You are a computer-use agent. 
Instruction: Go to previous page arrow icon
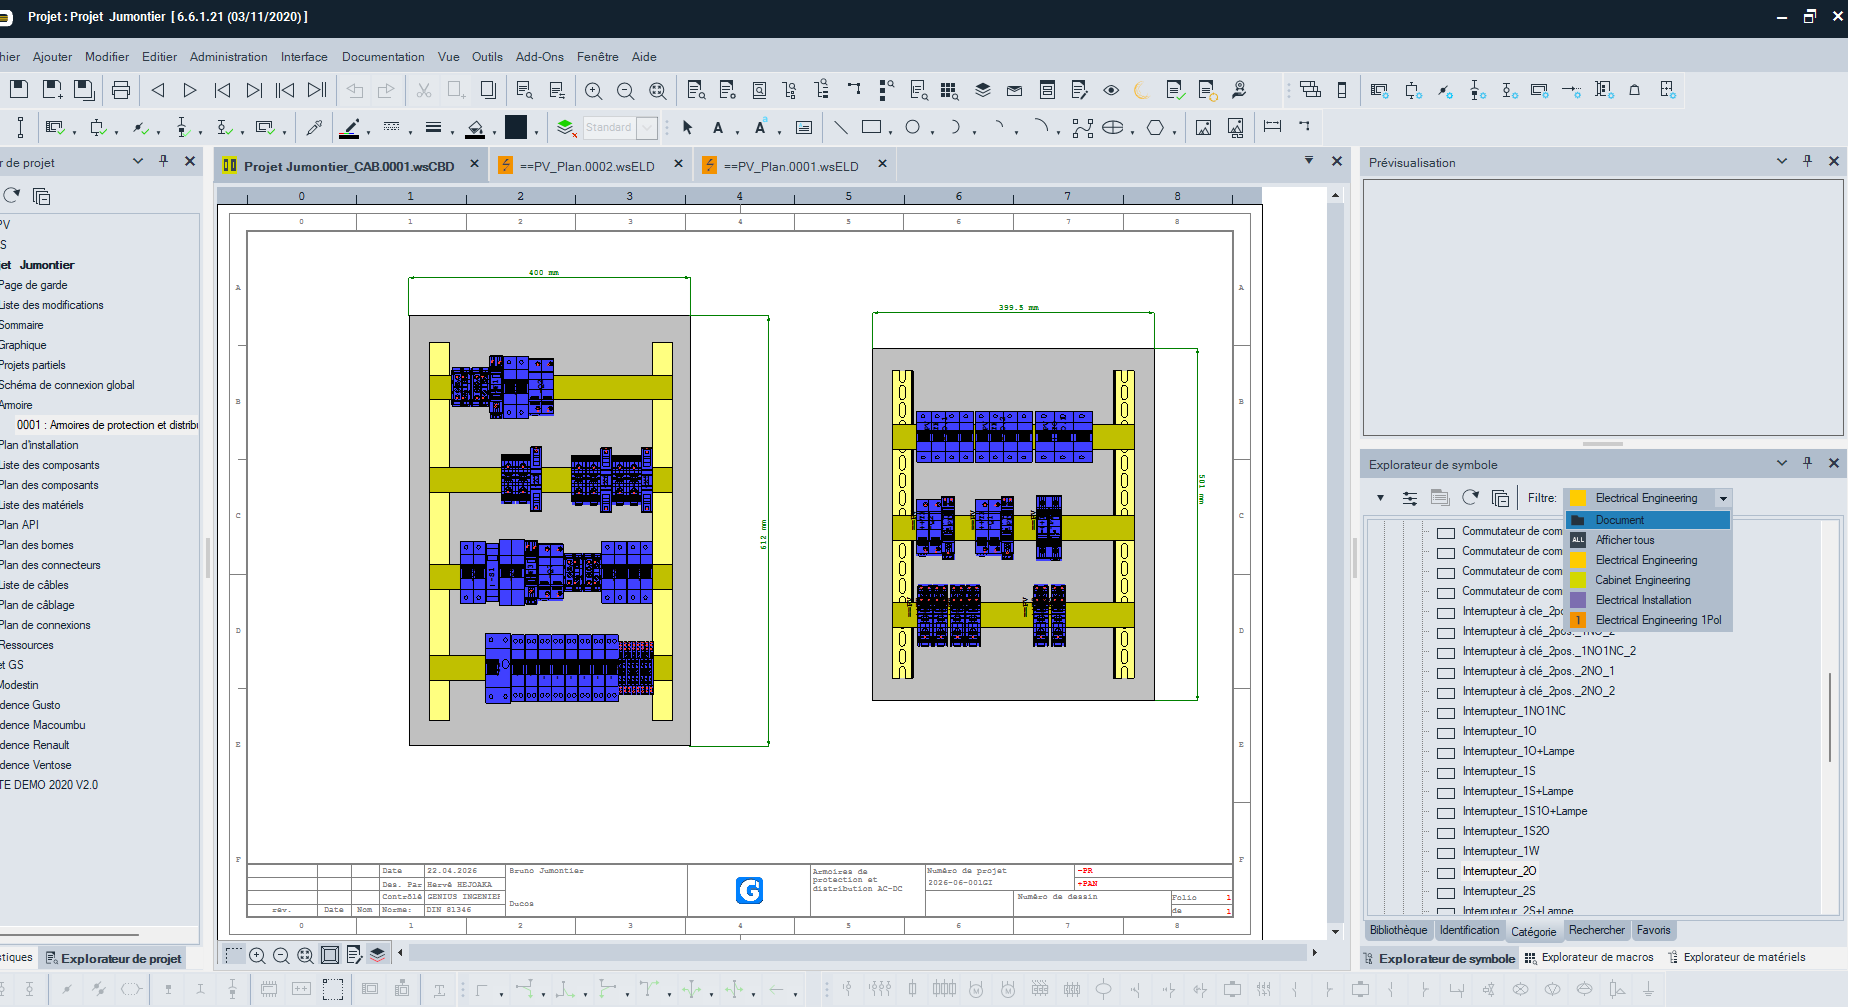pos(158,90)
